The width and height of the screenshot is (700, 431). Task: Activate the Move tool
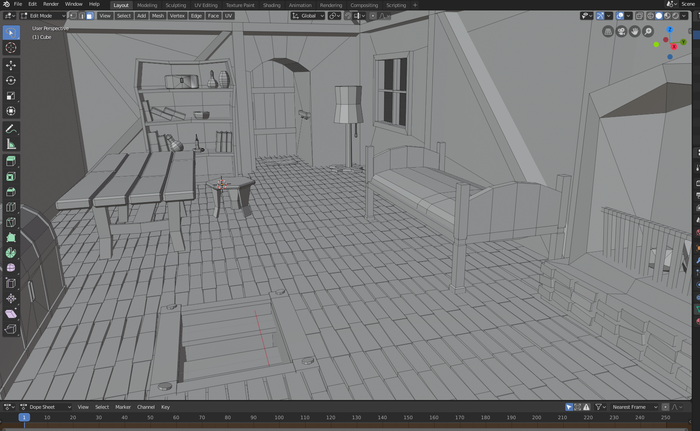point(11,65)
